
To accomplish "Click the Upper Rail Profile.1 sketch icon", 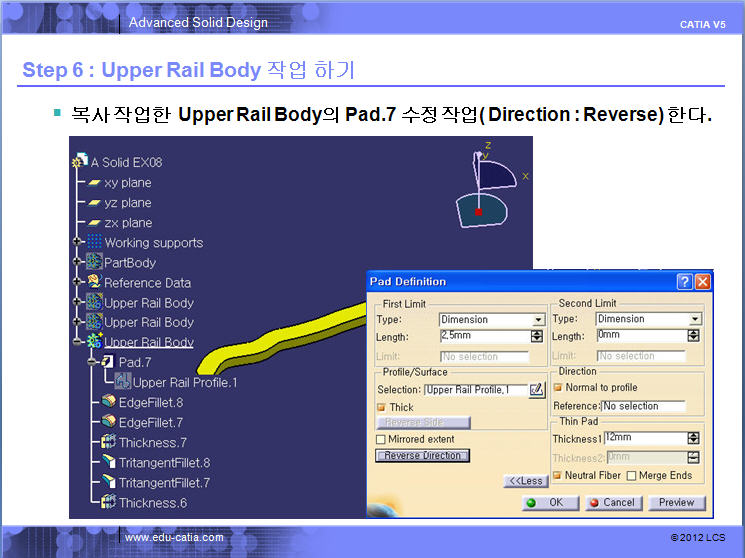I will coord(123,381).
